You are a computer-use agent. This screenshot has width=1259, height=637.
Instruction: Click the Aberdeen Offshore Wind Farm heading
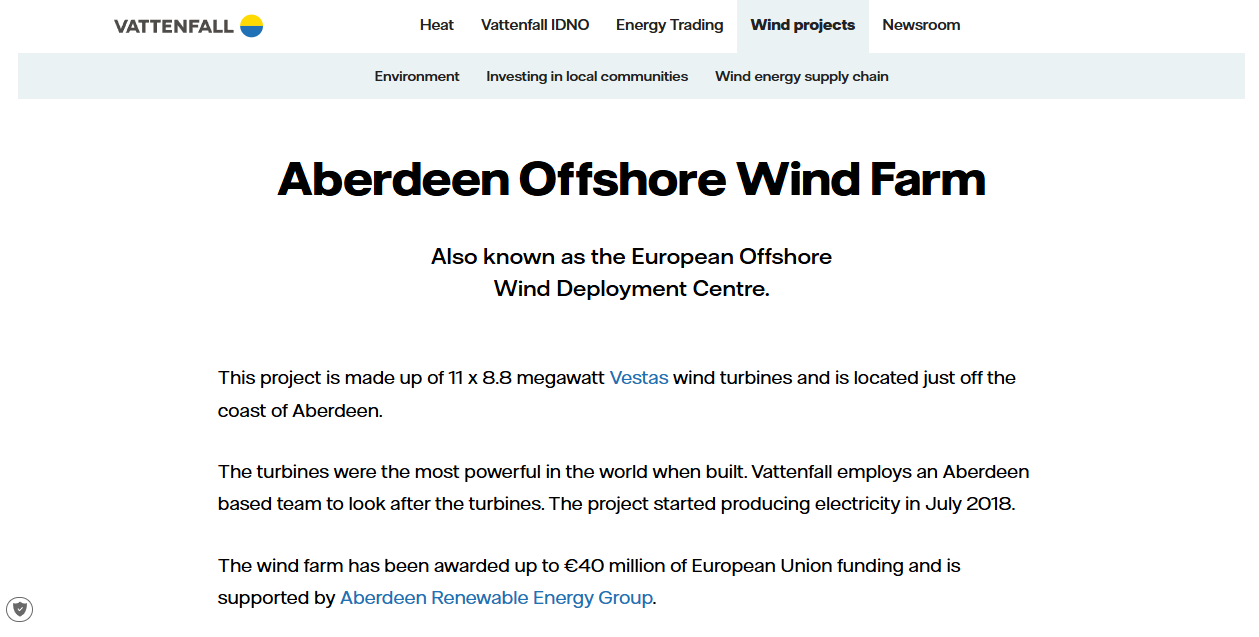630,179
